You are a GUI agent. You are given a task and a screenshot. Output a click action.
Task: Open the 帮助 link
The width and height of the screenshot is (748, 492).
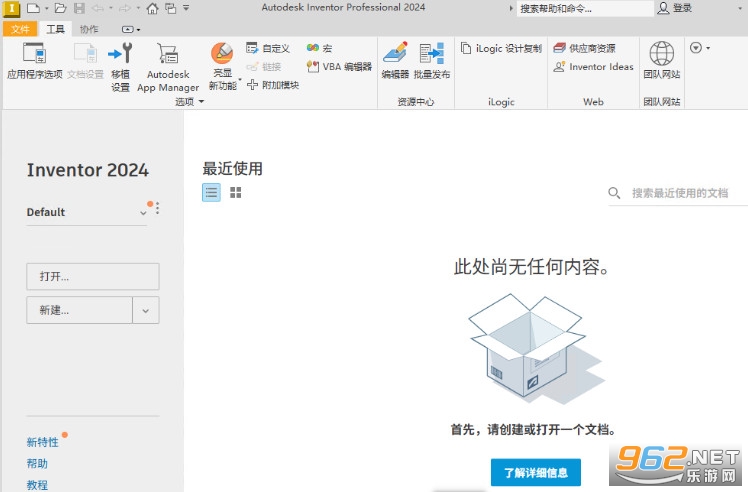(x=37, y=463)
